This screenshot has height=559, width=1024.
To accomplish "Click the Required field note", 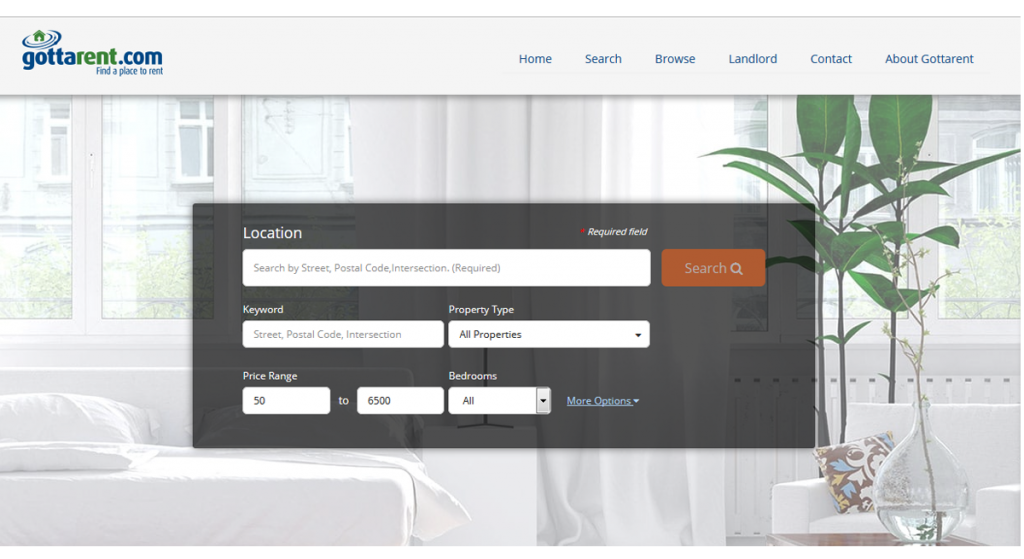I will (614, 231).
